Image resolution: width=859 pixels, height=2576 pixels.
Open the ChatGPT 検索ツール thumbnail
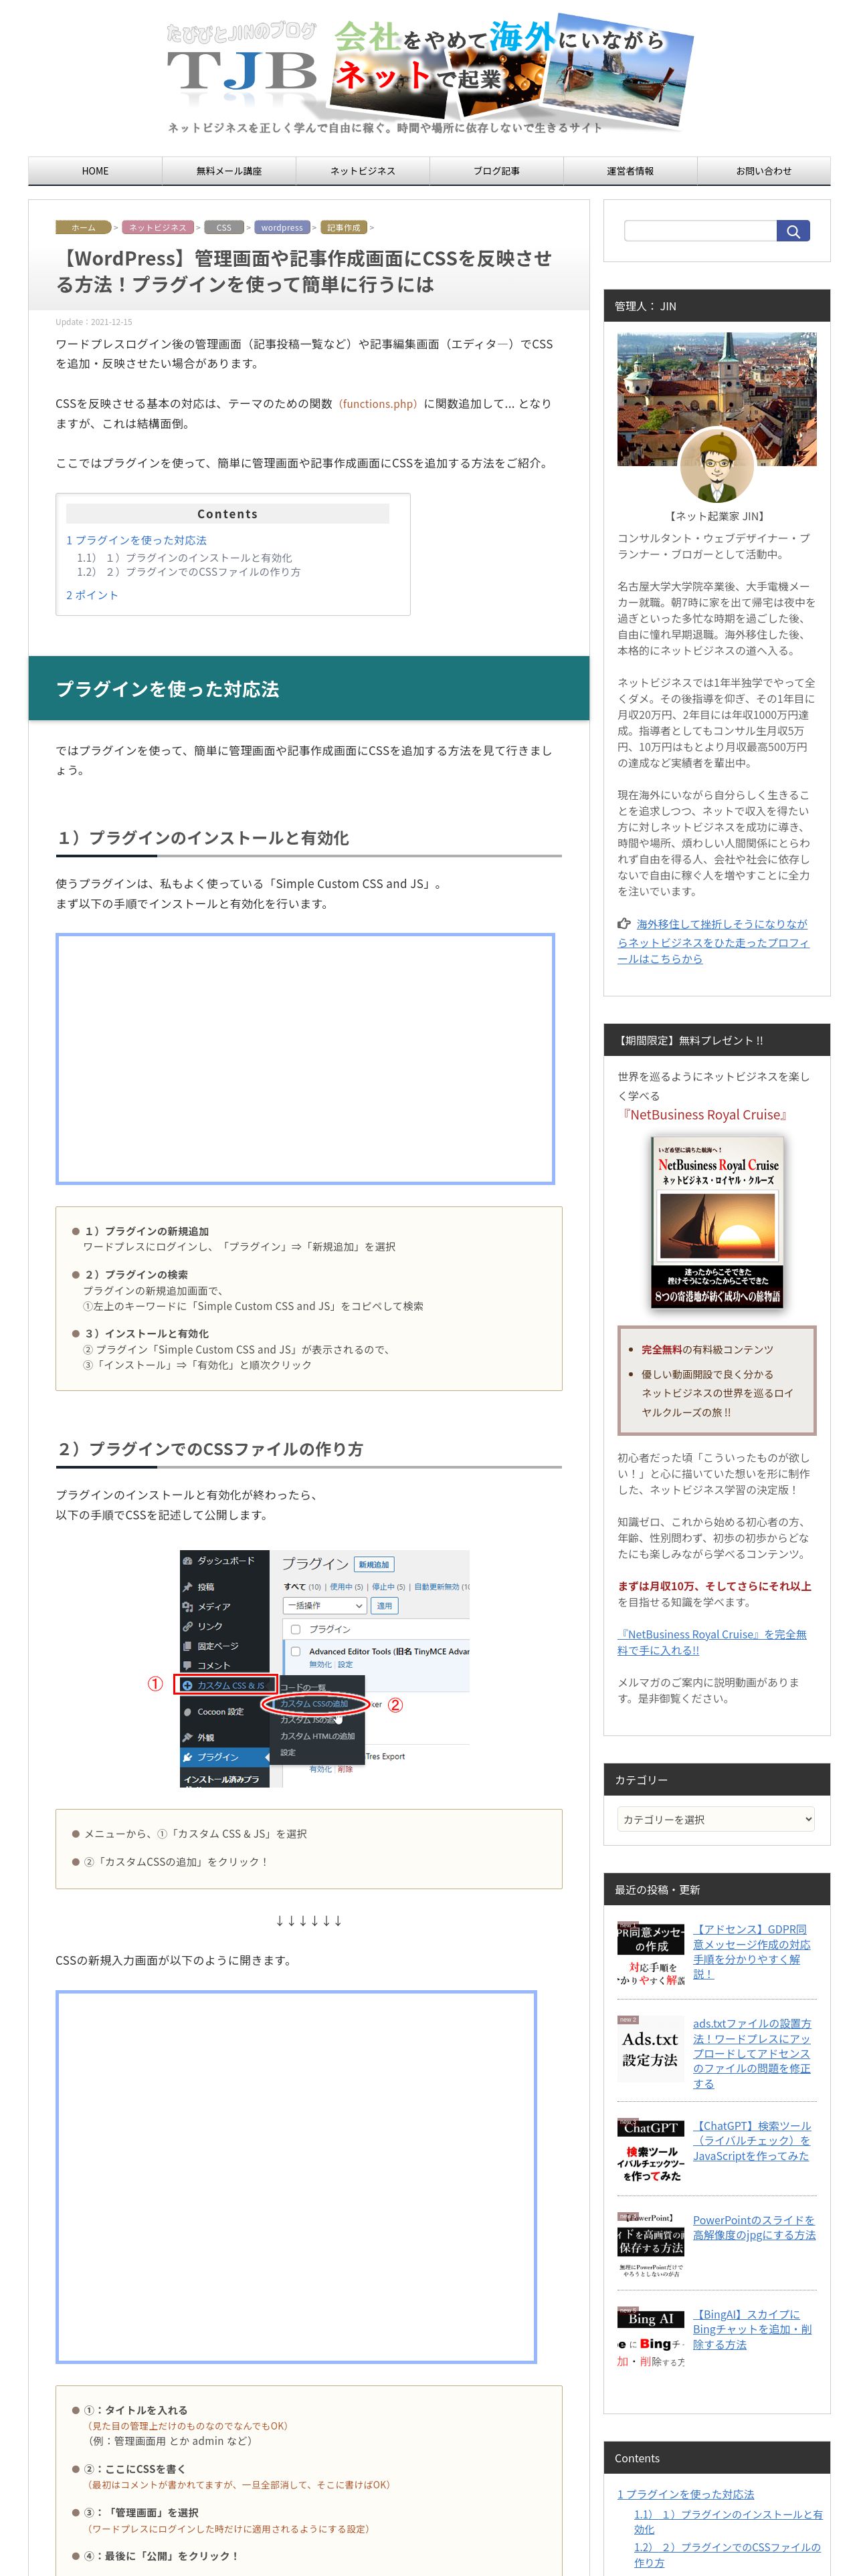click(650, 2150)
